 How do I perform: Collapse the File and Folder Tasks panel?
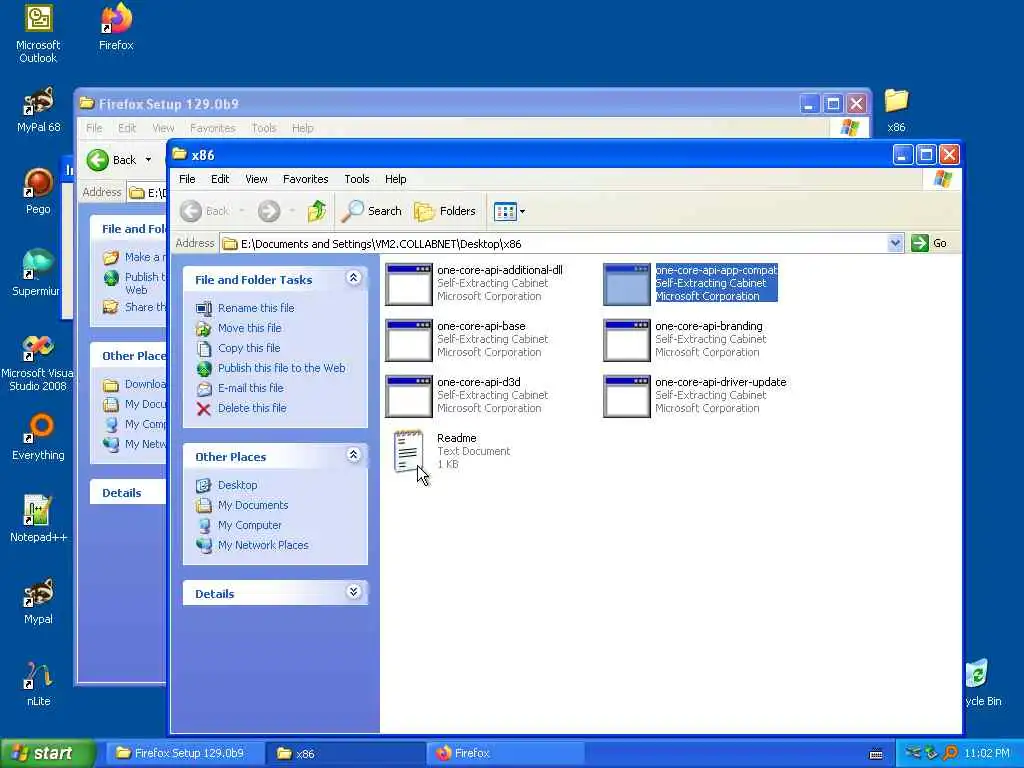click(353, 278)
